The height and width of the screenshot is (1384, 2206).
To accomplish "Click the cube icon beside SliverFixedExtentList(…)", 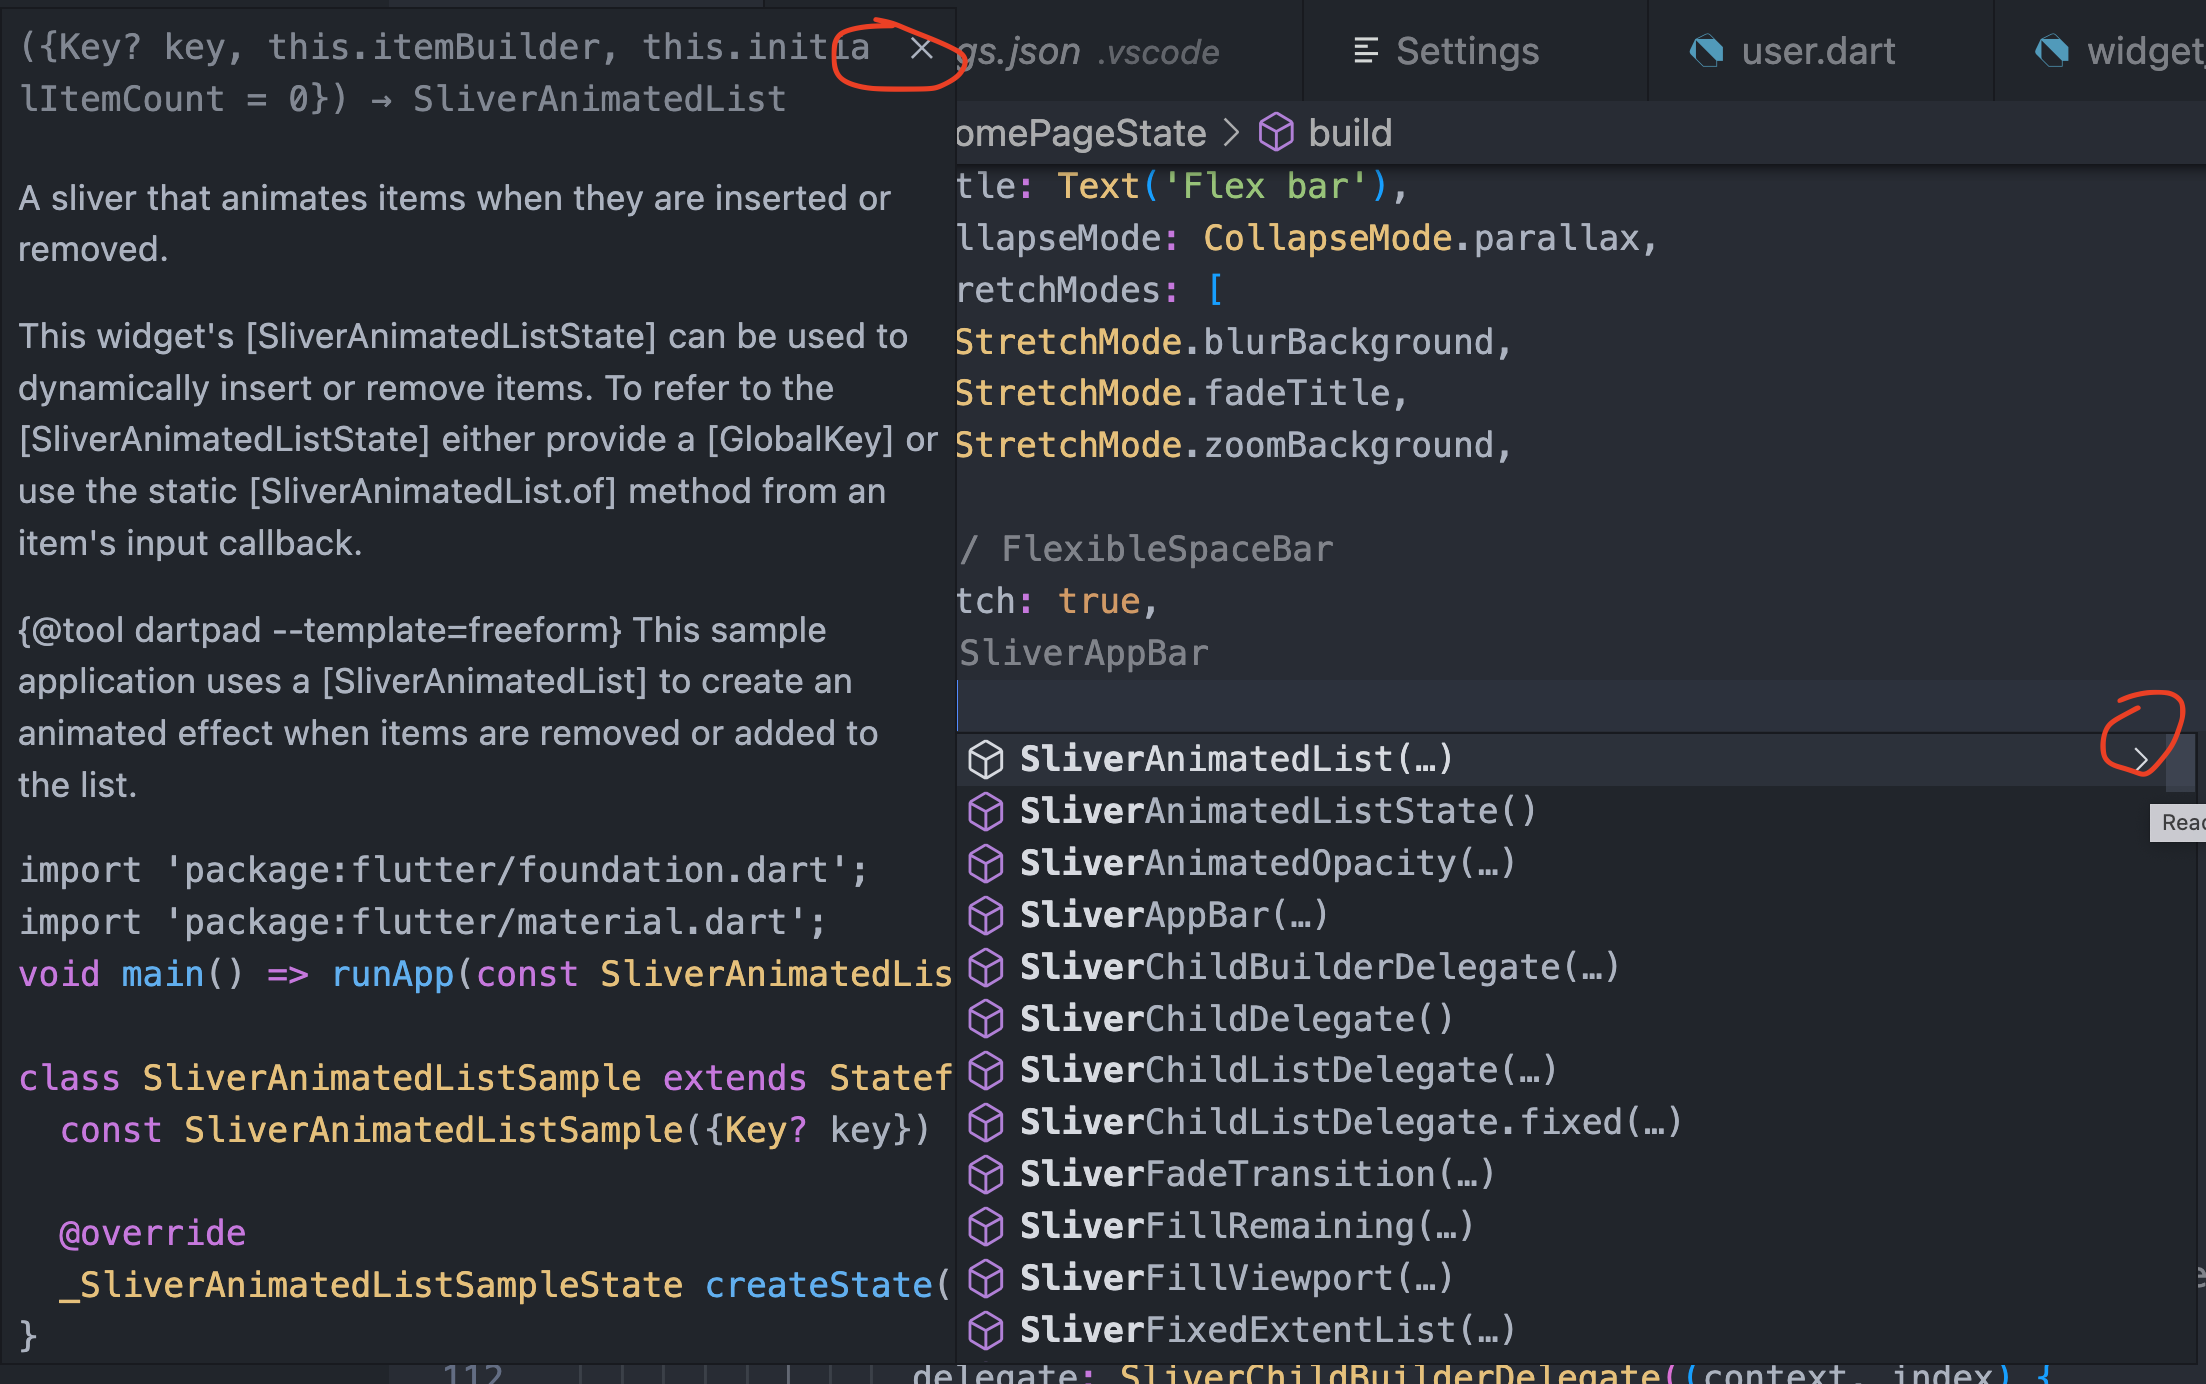I will 986,1331.
